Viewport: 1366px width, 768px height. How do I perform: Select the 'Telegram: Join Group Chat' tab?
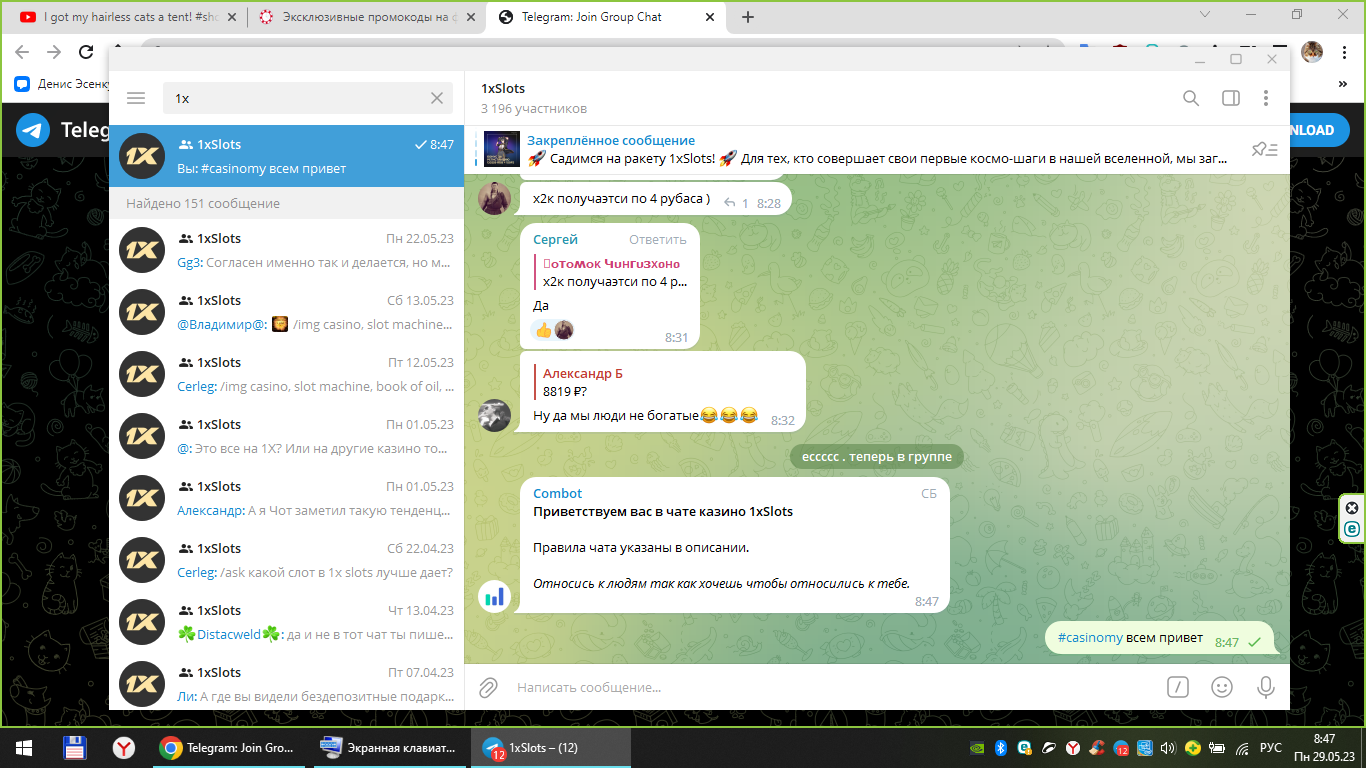(x=604, y=17)
